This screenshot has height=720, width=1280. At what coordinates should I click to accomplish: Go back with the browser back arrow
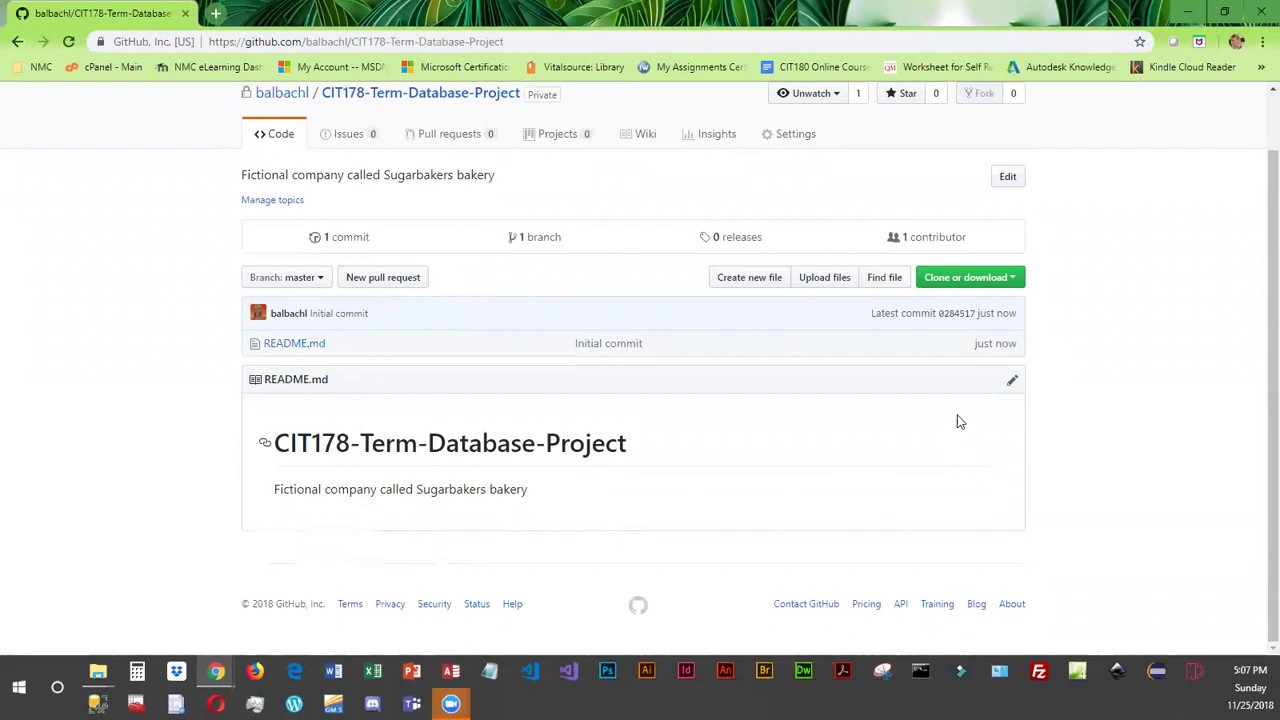[x=17, y=42]
